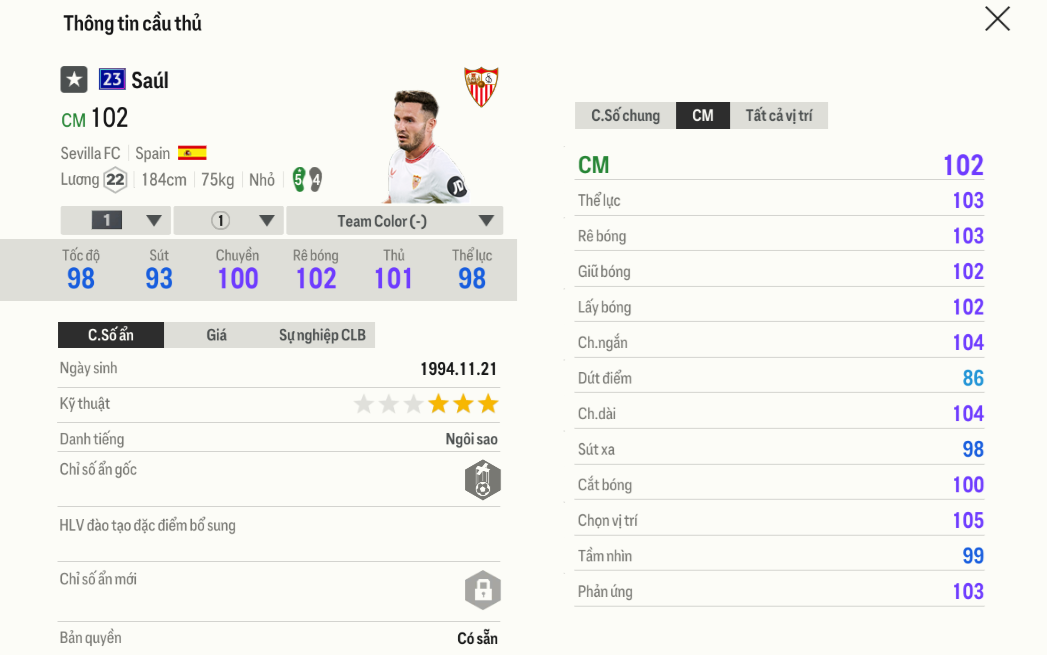Image resolution: width=1047 pixels, height=655 pixels.
Task: Select the C.Số chung stats tab
Action: pos(625,116)
